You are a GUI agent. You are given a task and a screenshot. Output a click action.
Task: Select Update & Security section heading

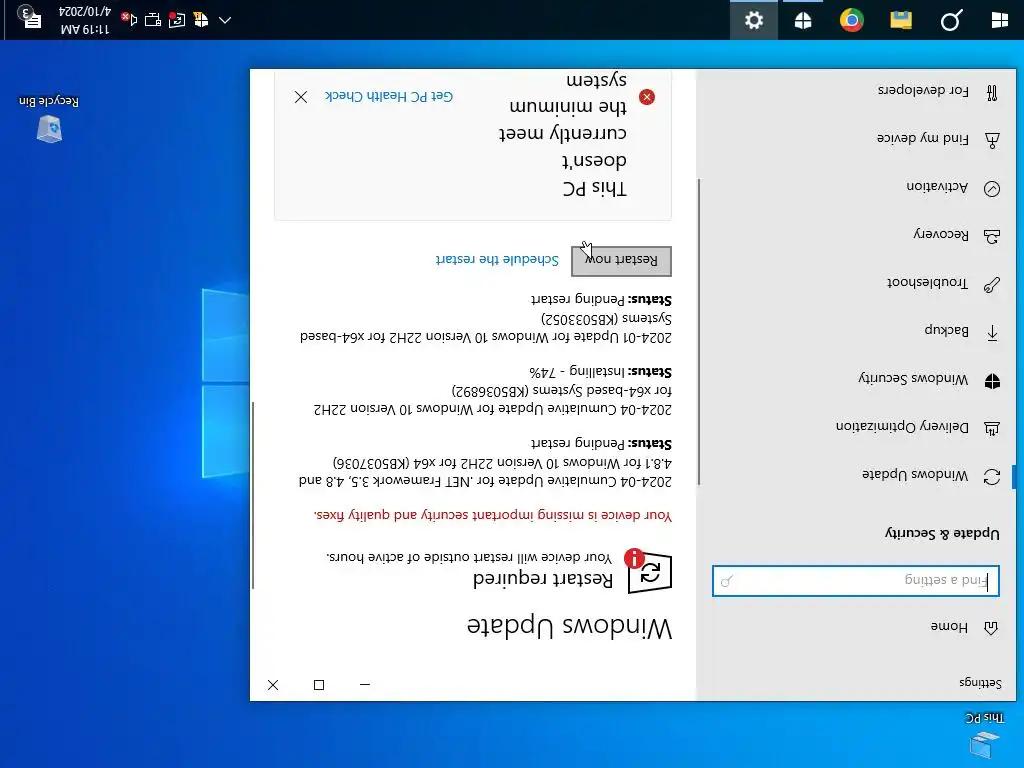[x=942, y=534]
